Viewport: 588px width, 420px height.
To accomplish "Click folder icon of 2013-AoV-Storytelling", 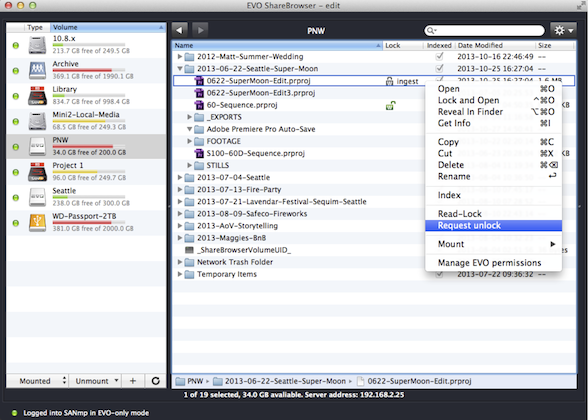I will pos(189,226).
